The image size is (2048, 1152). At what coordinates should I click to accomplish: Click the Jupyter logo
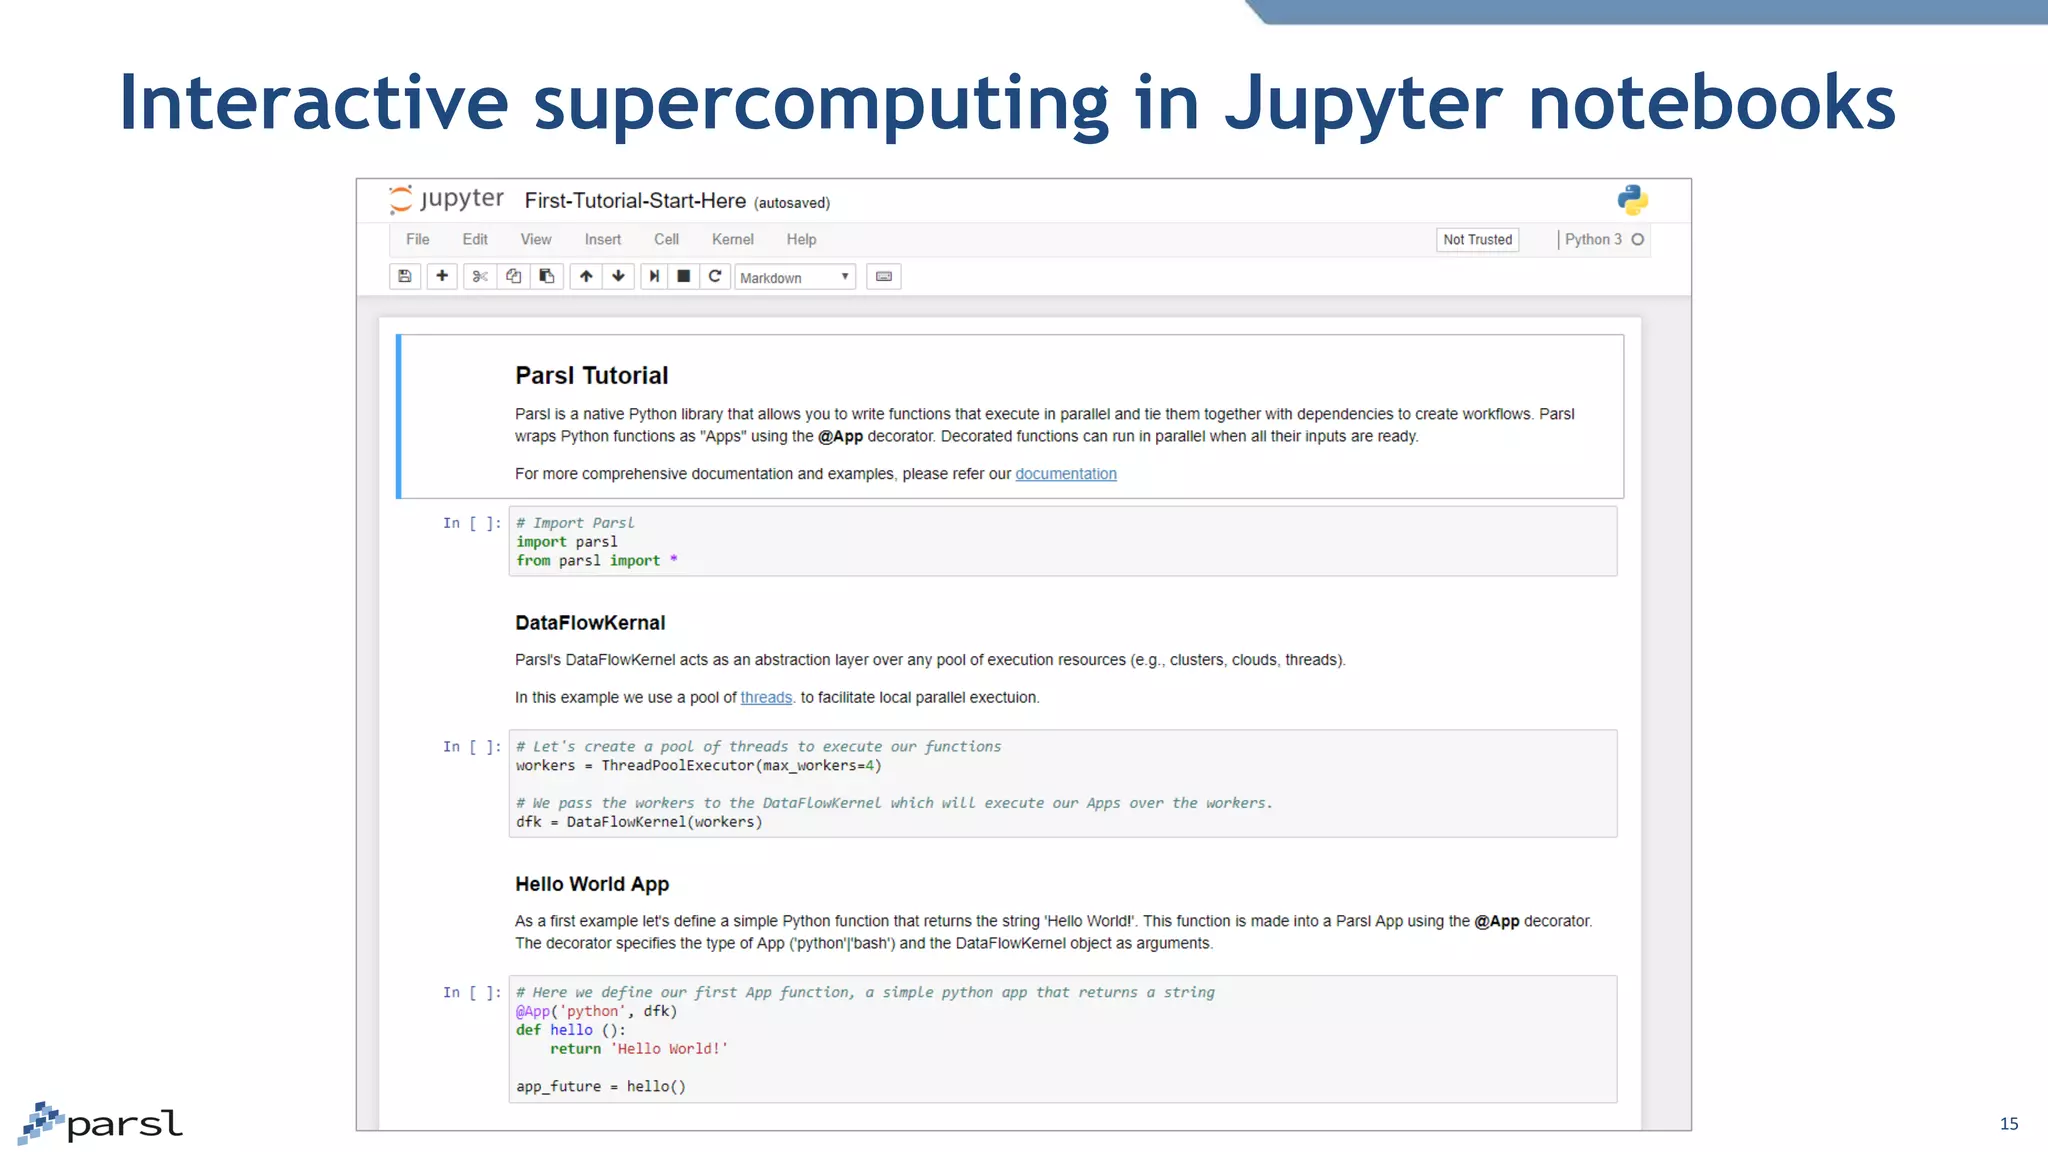446,199
